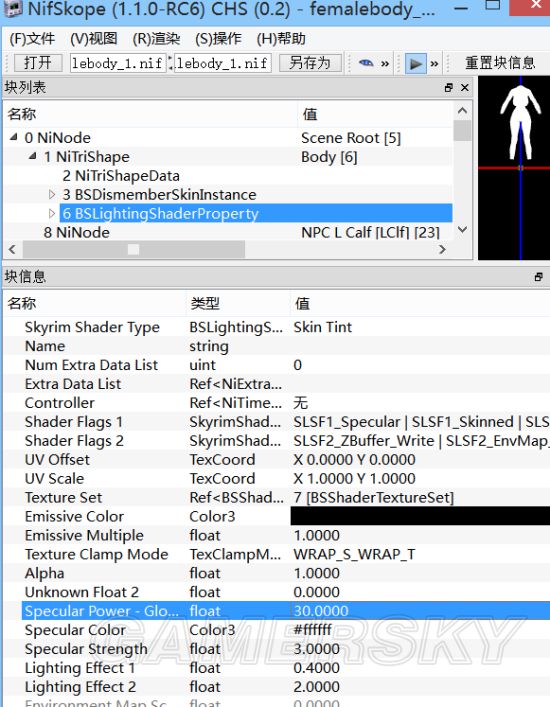Viewport: 550px width, 707px height.
Task: Click the Emissive Color black swatch
Action: pos(420,516)
